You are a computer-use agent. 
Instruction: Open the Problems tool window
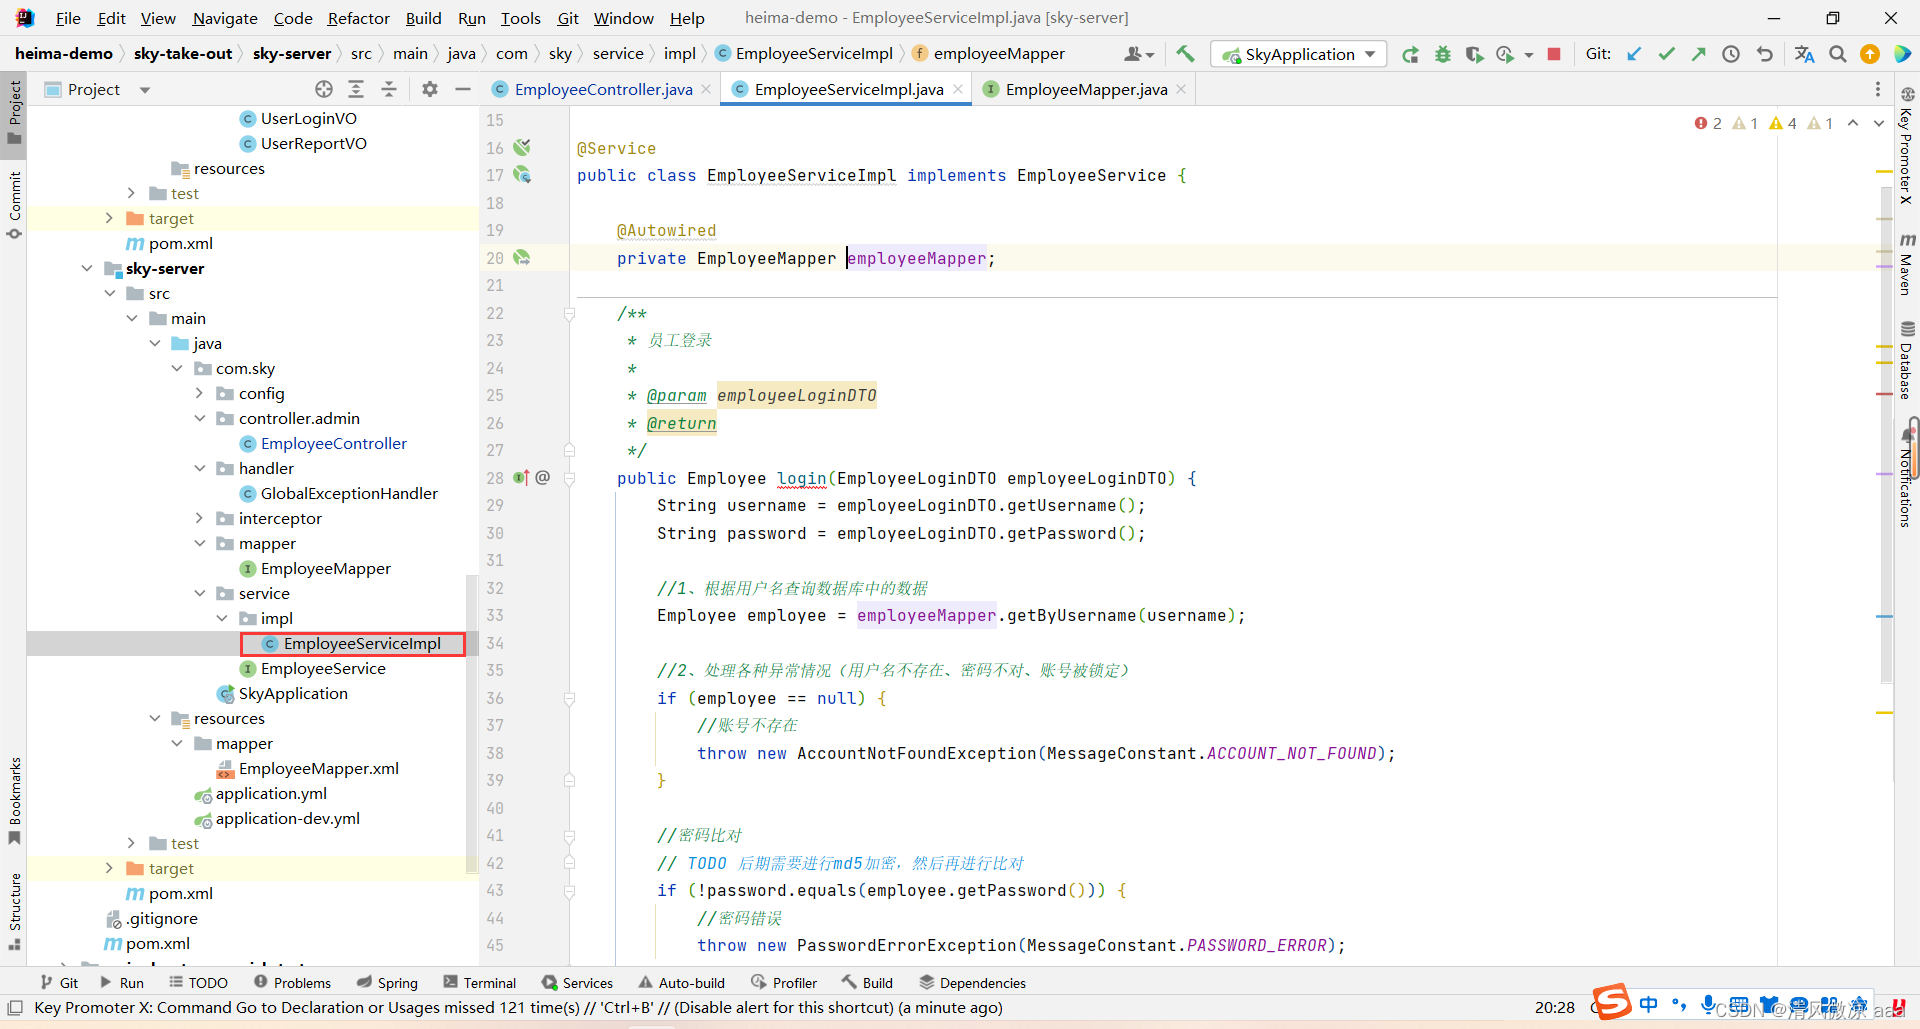(x=292, y=983)
